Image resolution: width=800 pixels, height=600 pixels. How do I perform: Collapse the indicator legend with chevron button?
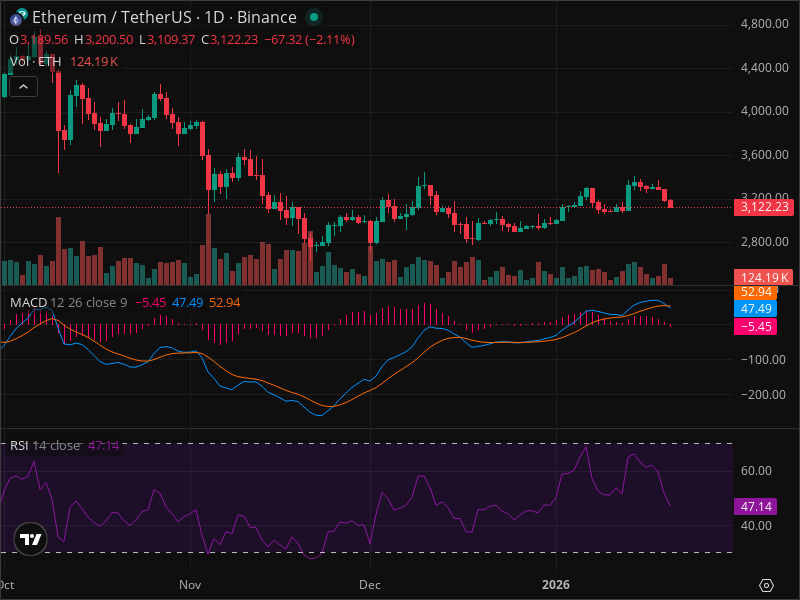click(23, 87)
